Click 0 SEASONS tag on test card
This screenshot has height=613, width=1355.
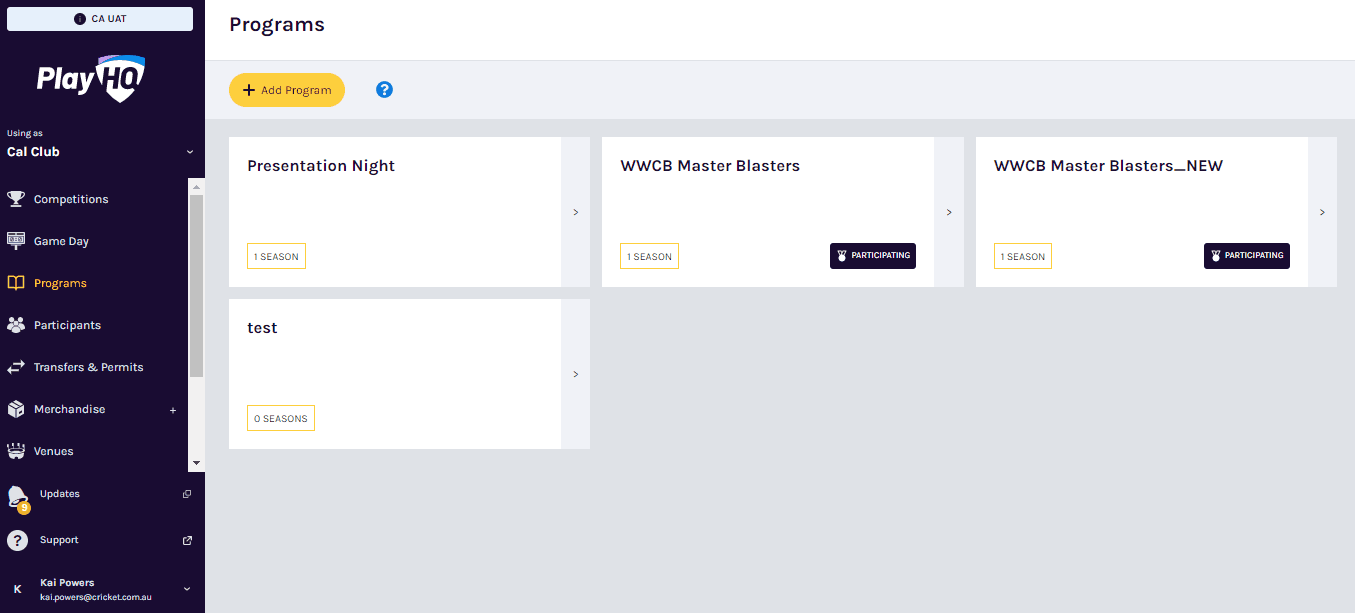[281, 418]
